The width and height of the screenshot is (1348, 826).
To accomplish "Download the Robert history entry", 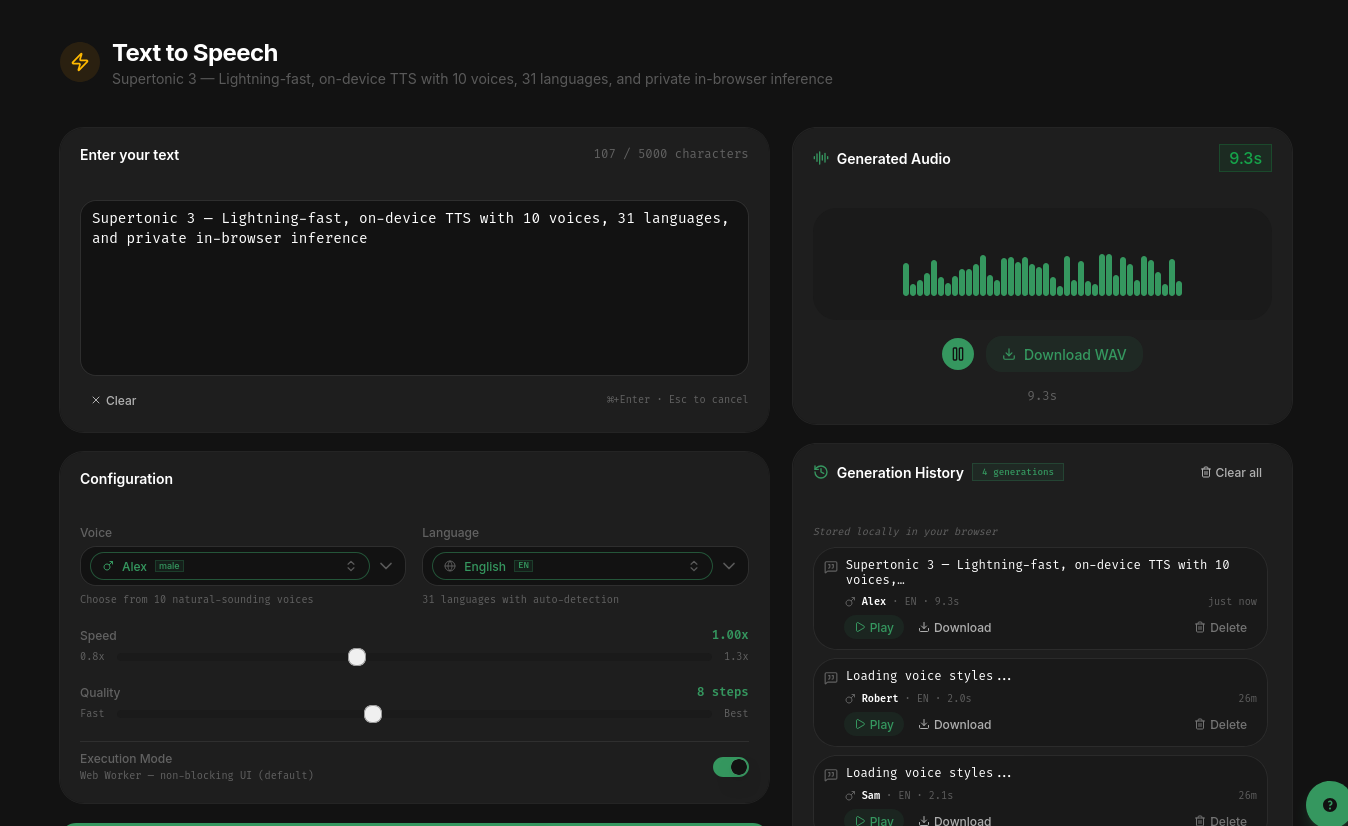I will click(x=955, y=725).
